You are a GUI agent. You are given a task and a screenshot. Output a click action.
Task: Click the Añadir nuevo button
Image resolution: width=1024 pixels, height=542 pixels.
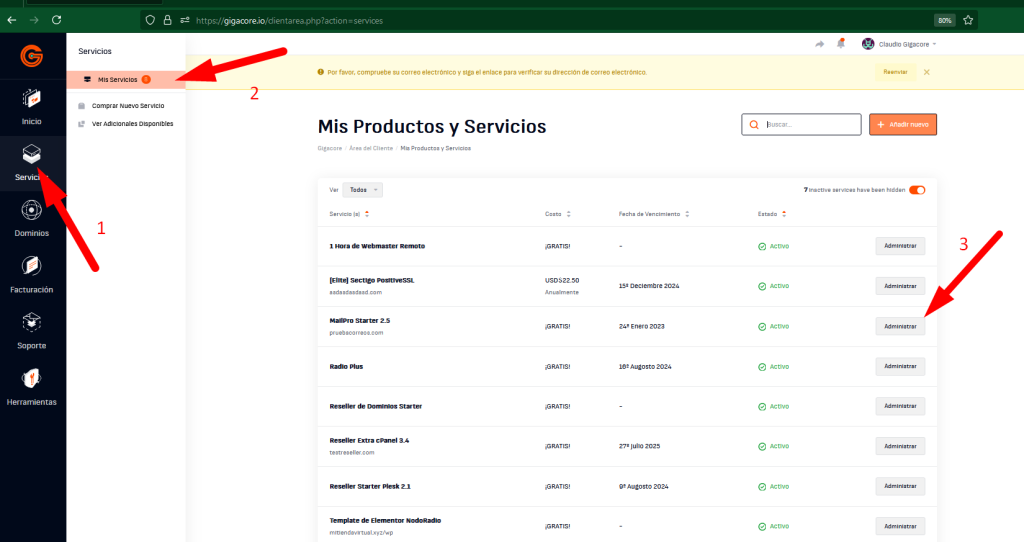click(x=902, y=124)
